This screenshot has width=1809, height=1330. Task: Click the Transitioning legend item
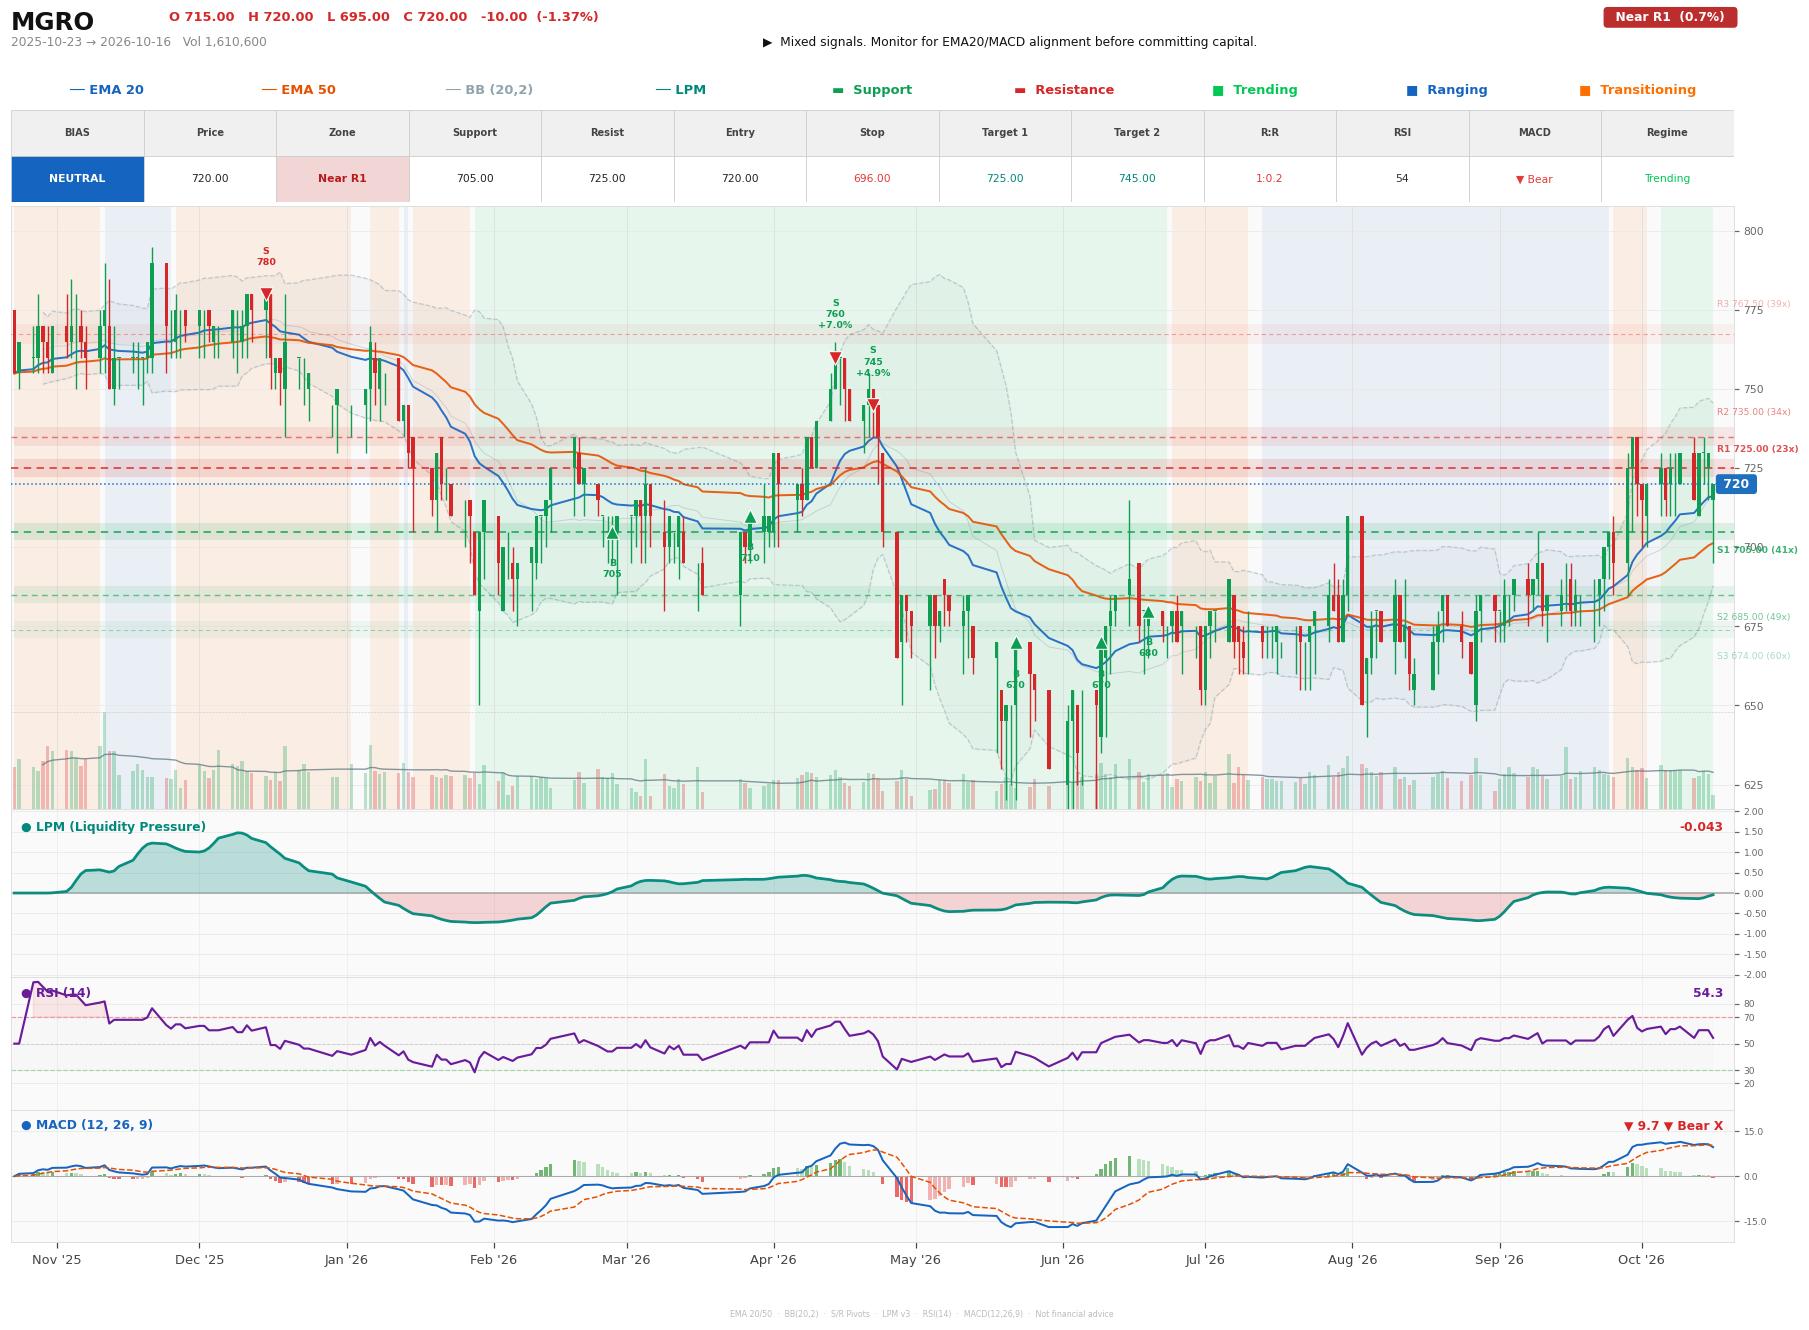(1637, 90)
